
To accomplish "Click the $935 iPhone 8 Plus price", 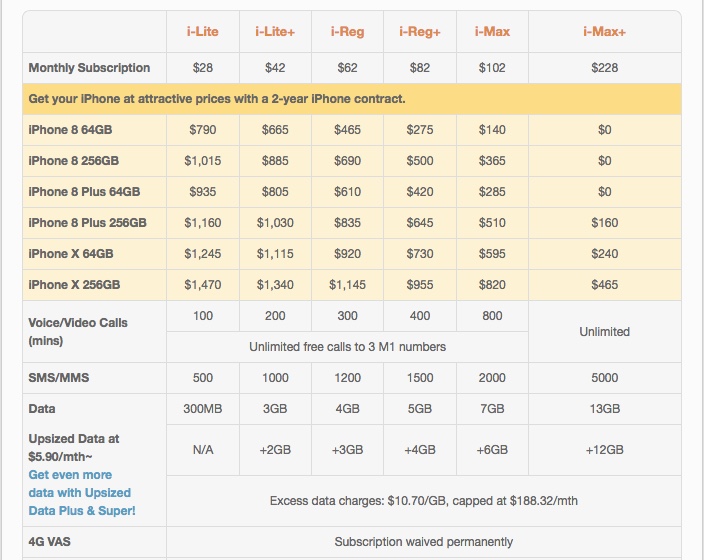I will point(202,192).
